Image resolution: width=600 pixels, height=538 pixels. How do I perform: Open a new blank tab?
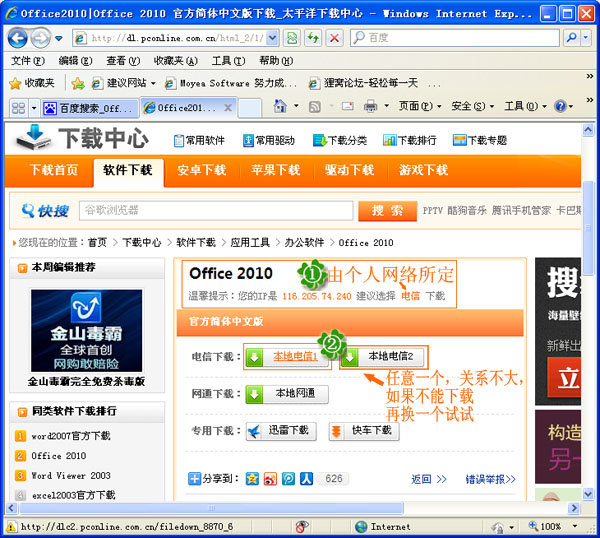[x=250, y=108]
